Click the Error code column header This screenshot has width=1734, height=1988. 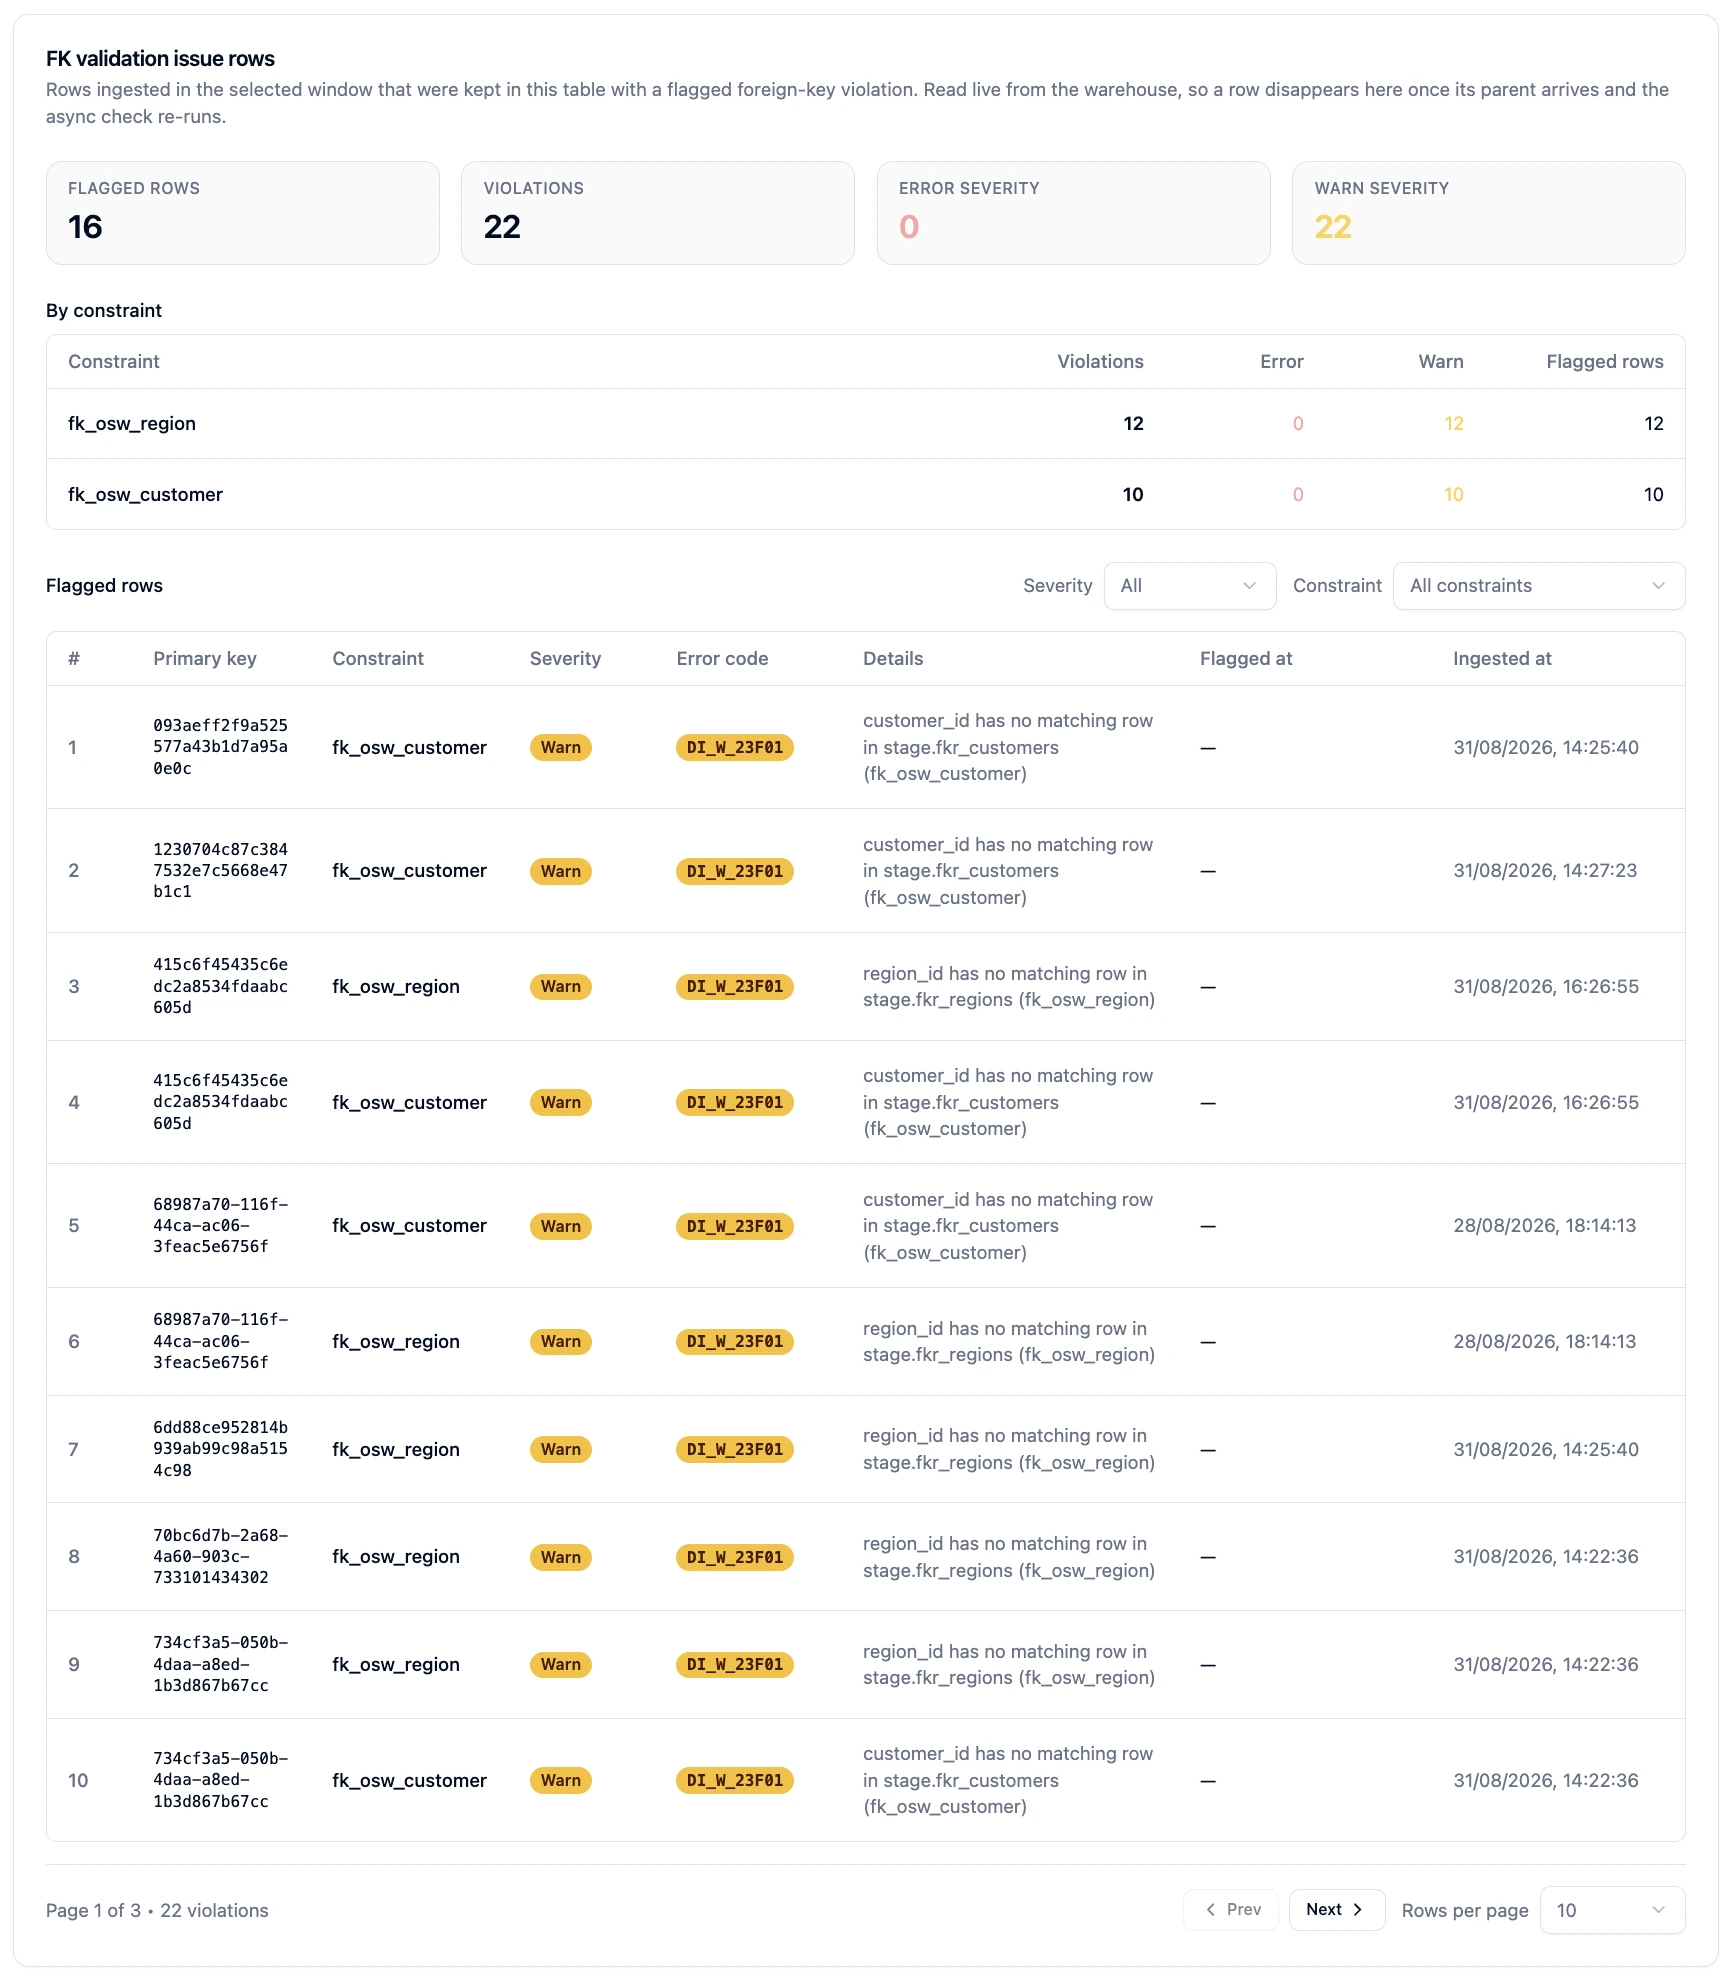(x=722, y=659)
